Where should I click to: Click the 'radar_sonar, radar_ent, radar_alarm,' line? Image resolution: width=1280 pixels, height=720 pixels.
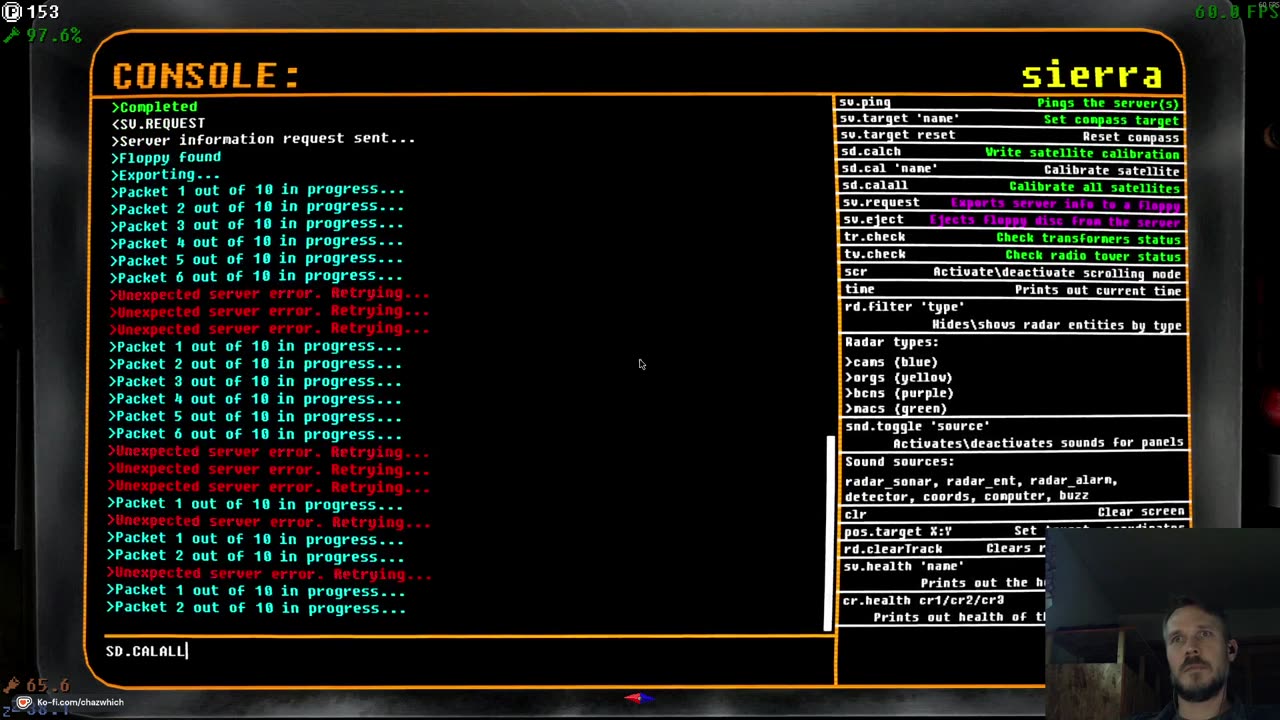[982, 481]
